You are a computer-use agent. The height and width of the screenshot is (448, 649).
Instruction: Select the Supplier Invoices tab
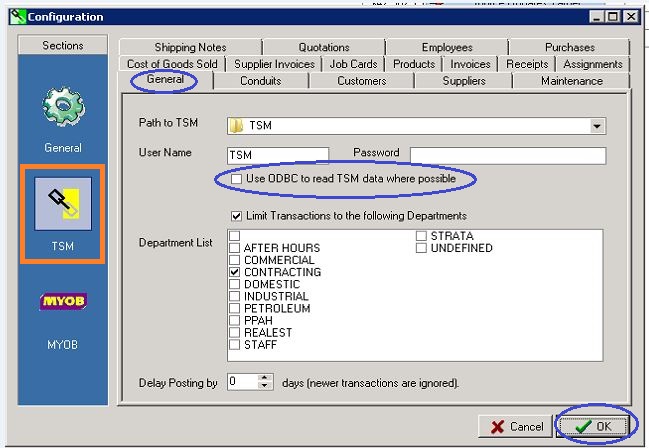[x=274, y=64]
